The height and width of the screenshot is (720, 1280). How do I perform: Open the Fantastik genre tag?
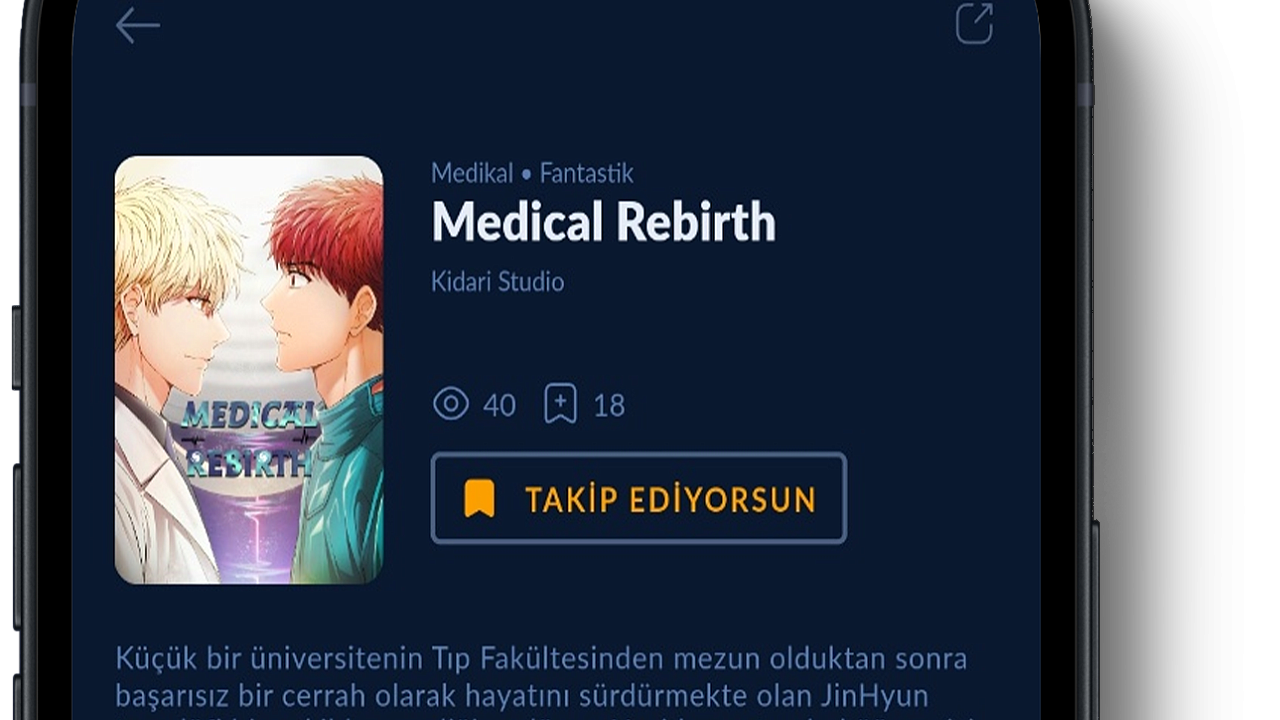click(586, 173)
